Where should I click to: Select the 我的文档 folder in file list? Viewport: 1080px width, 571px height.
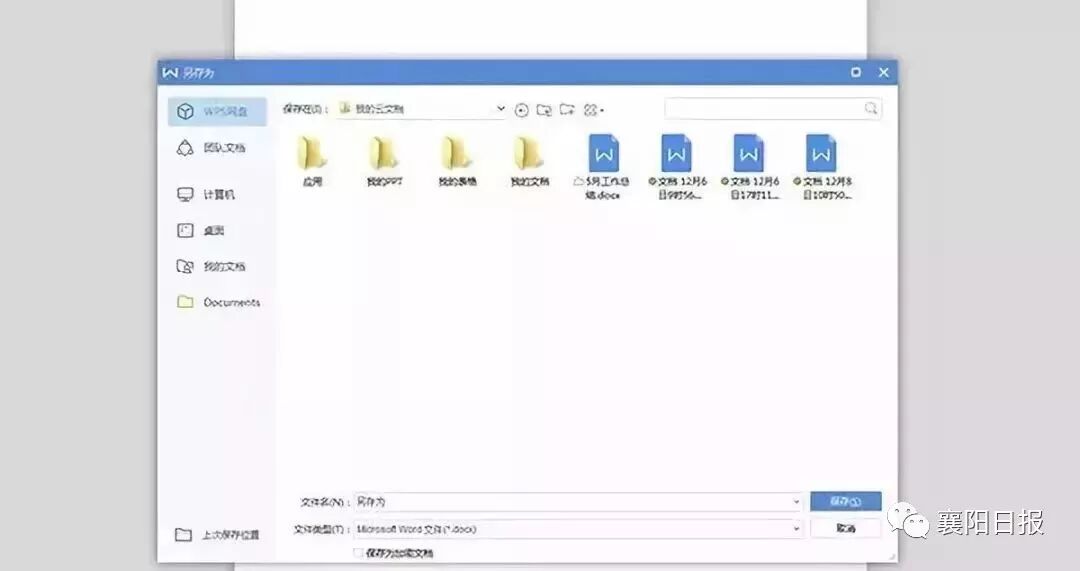click(530, 161)
